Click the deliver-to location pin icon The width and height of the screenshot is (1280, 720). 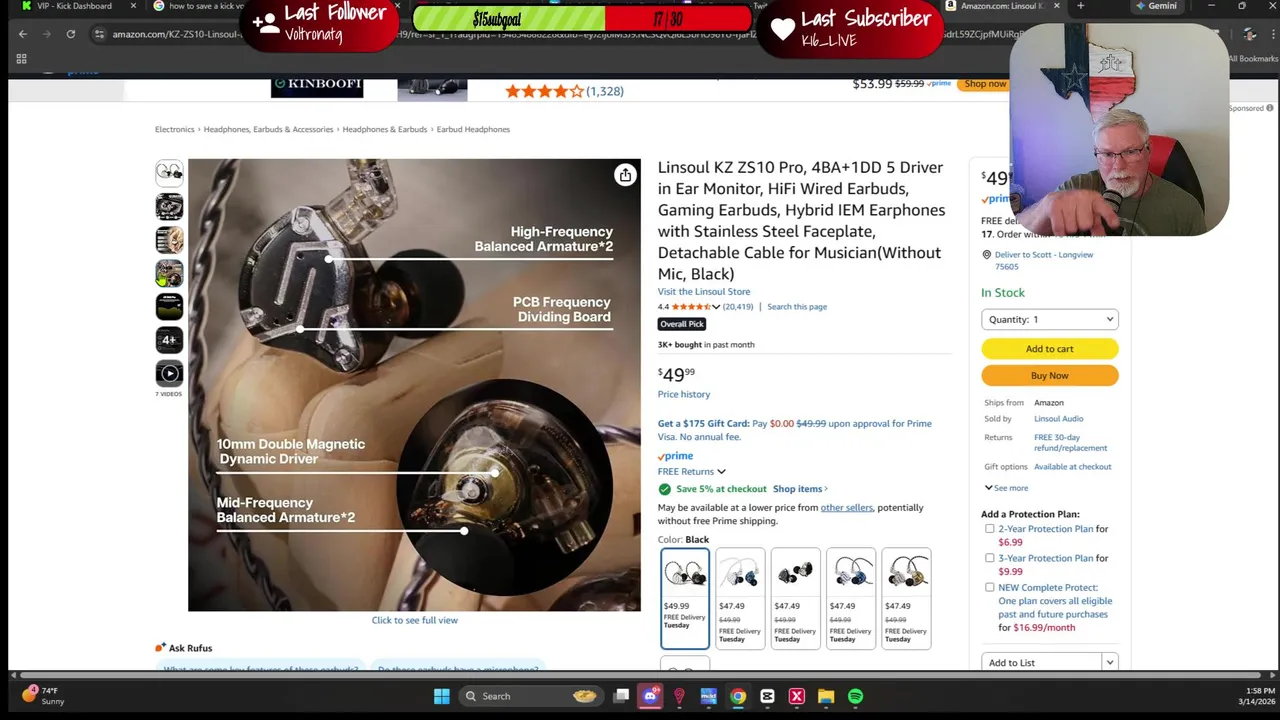pos(986,255)
